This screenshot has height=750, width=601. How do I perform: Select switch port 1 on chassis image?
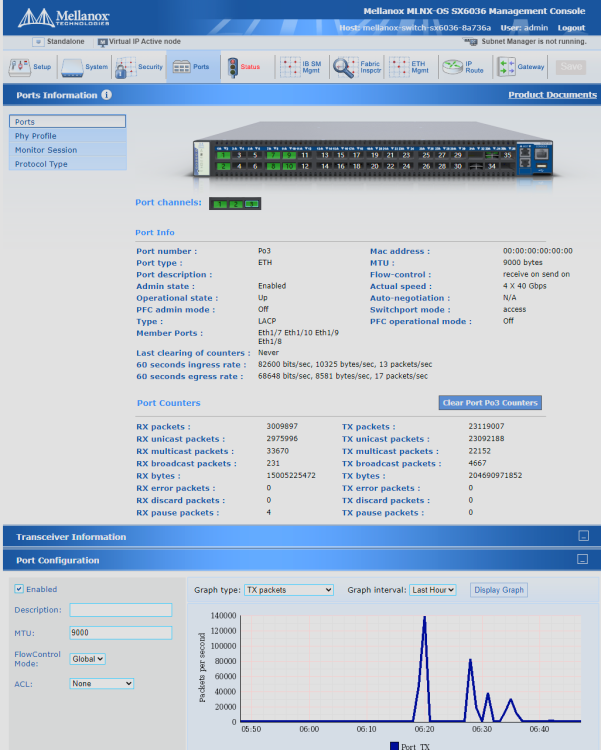click(x=223, y=155)
